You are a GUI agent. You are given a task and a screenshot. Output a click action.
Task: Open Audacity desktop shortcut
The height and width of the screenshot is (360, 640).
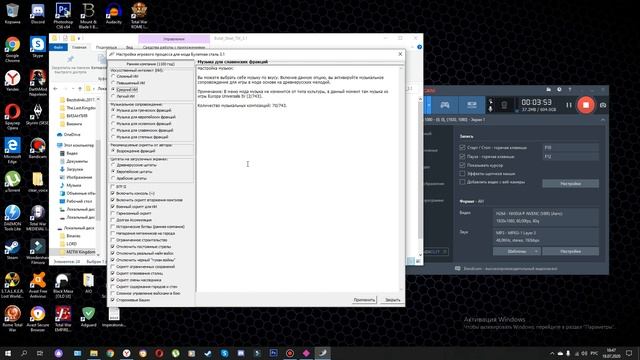point(113,13)
